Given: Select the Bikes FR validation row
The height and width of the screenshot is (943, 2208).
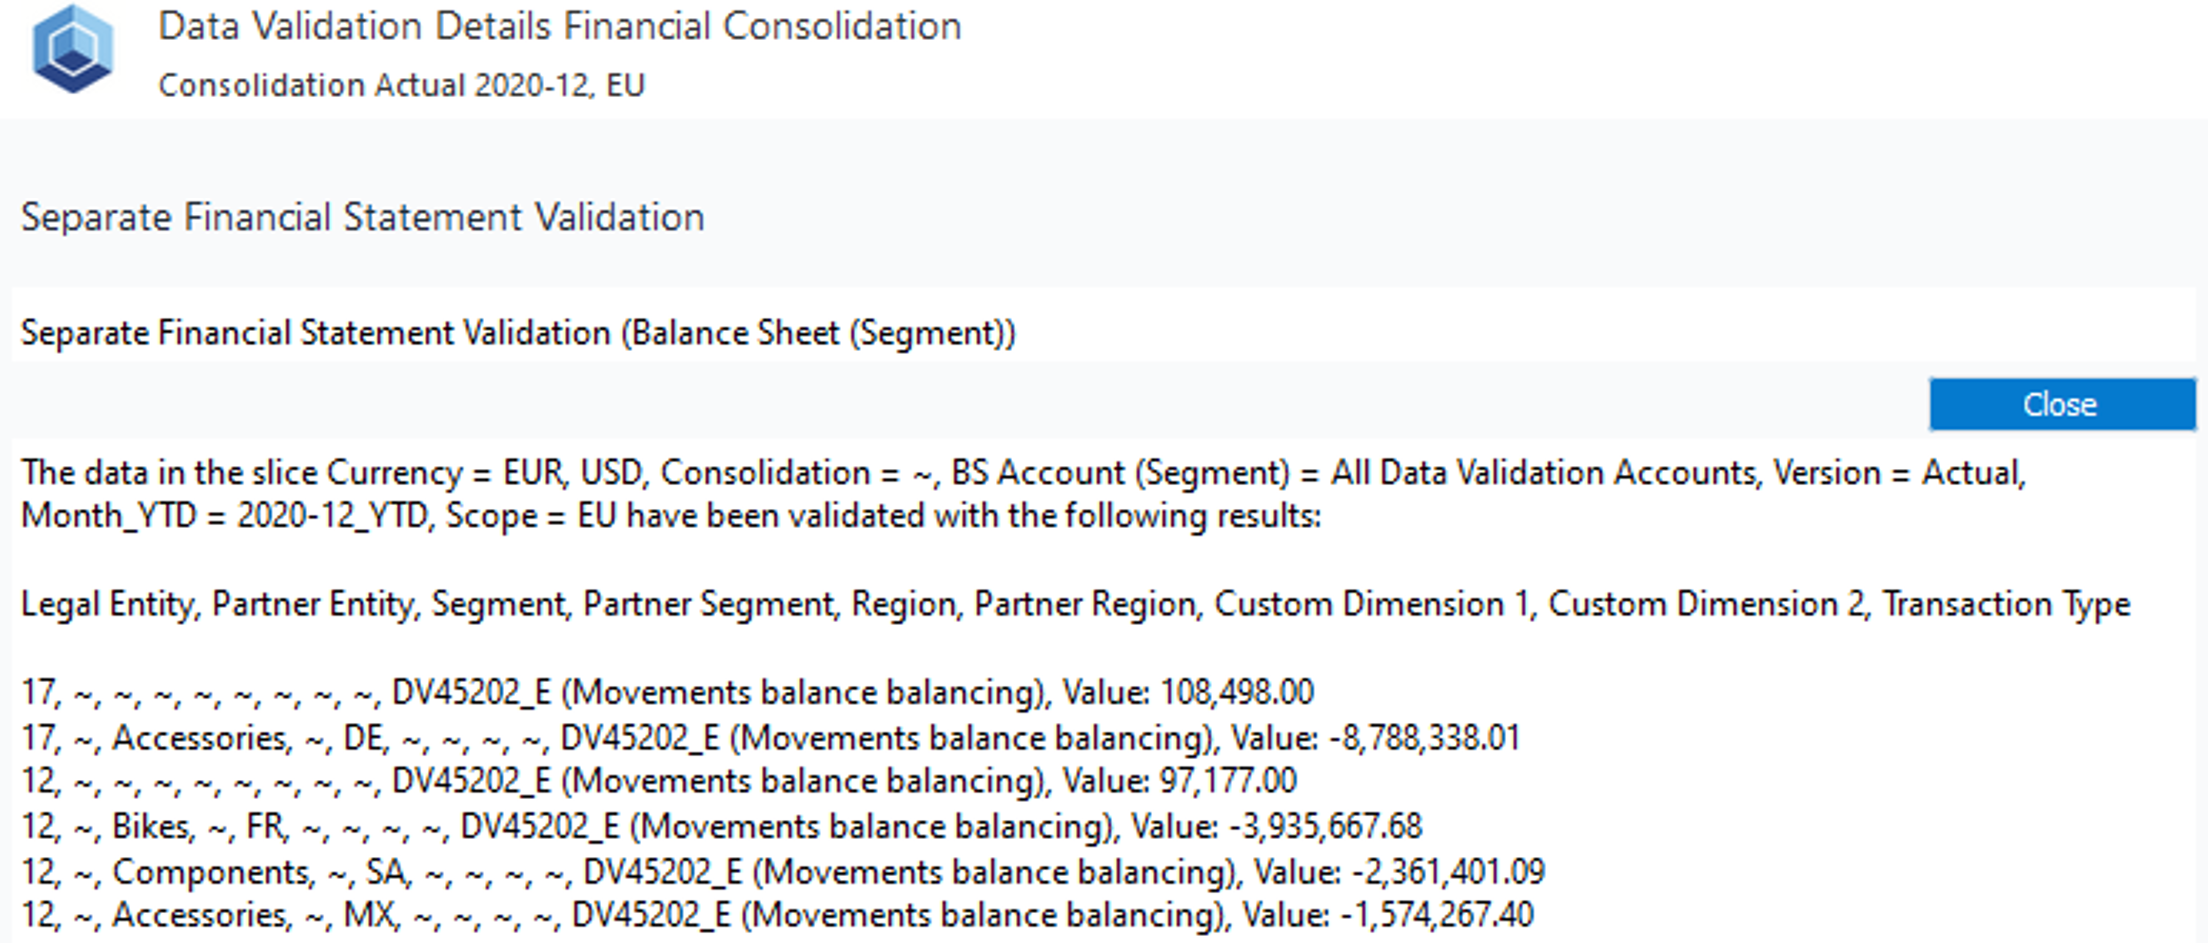Looking at the screenshot, I should point(720,826).
